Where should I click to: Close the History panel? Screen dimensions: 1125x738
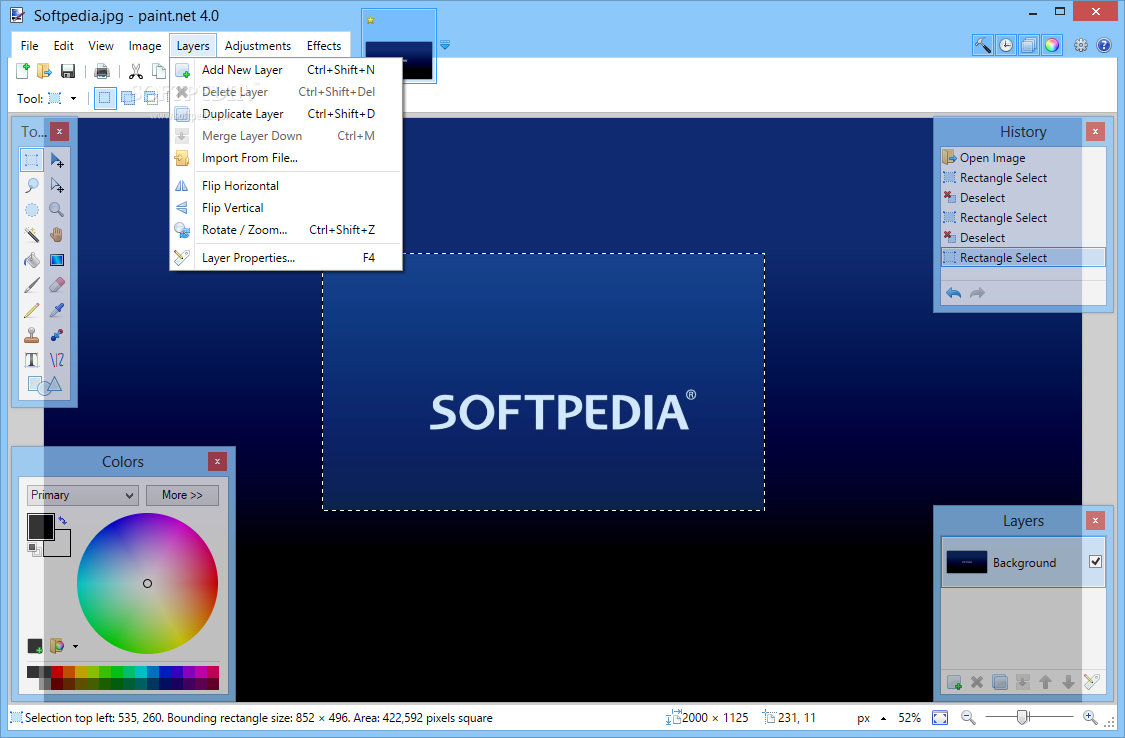pos(1095,131)
